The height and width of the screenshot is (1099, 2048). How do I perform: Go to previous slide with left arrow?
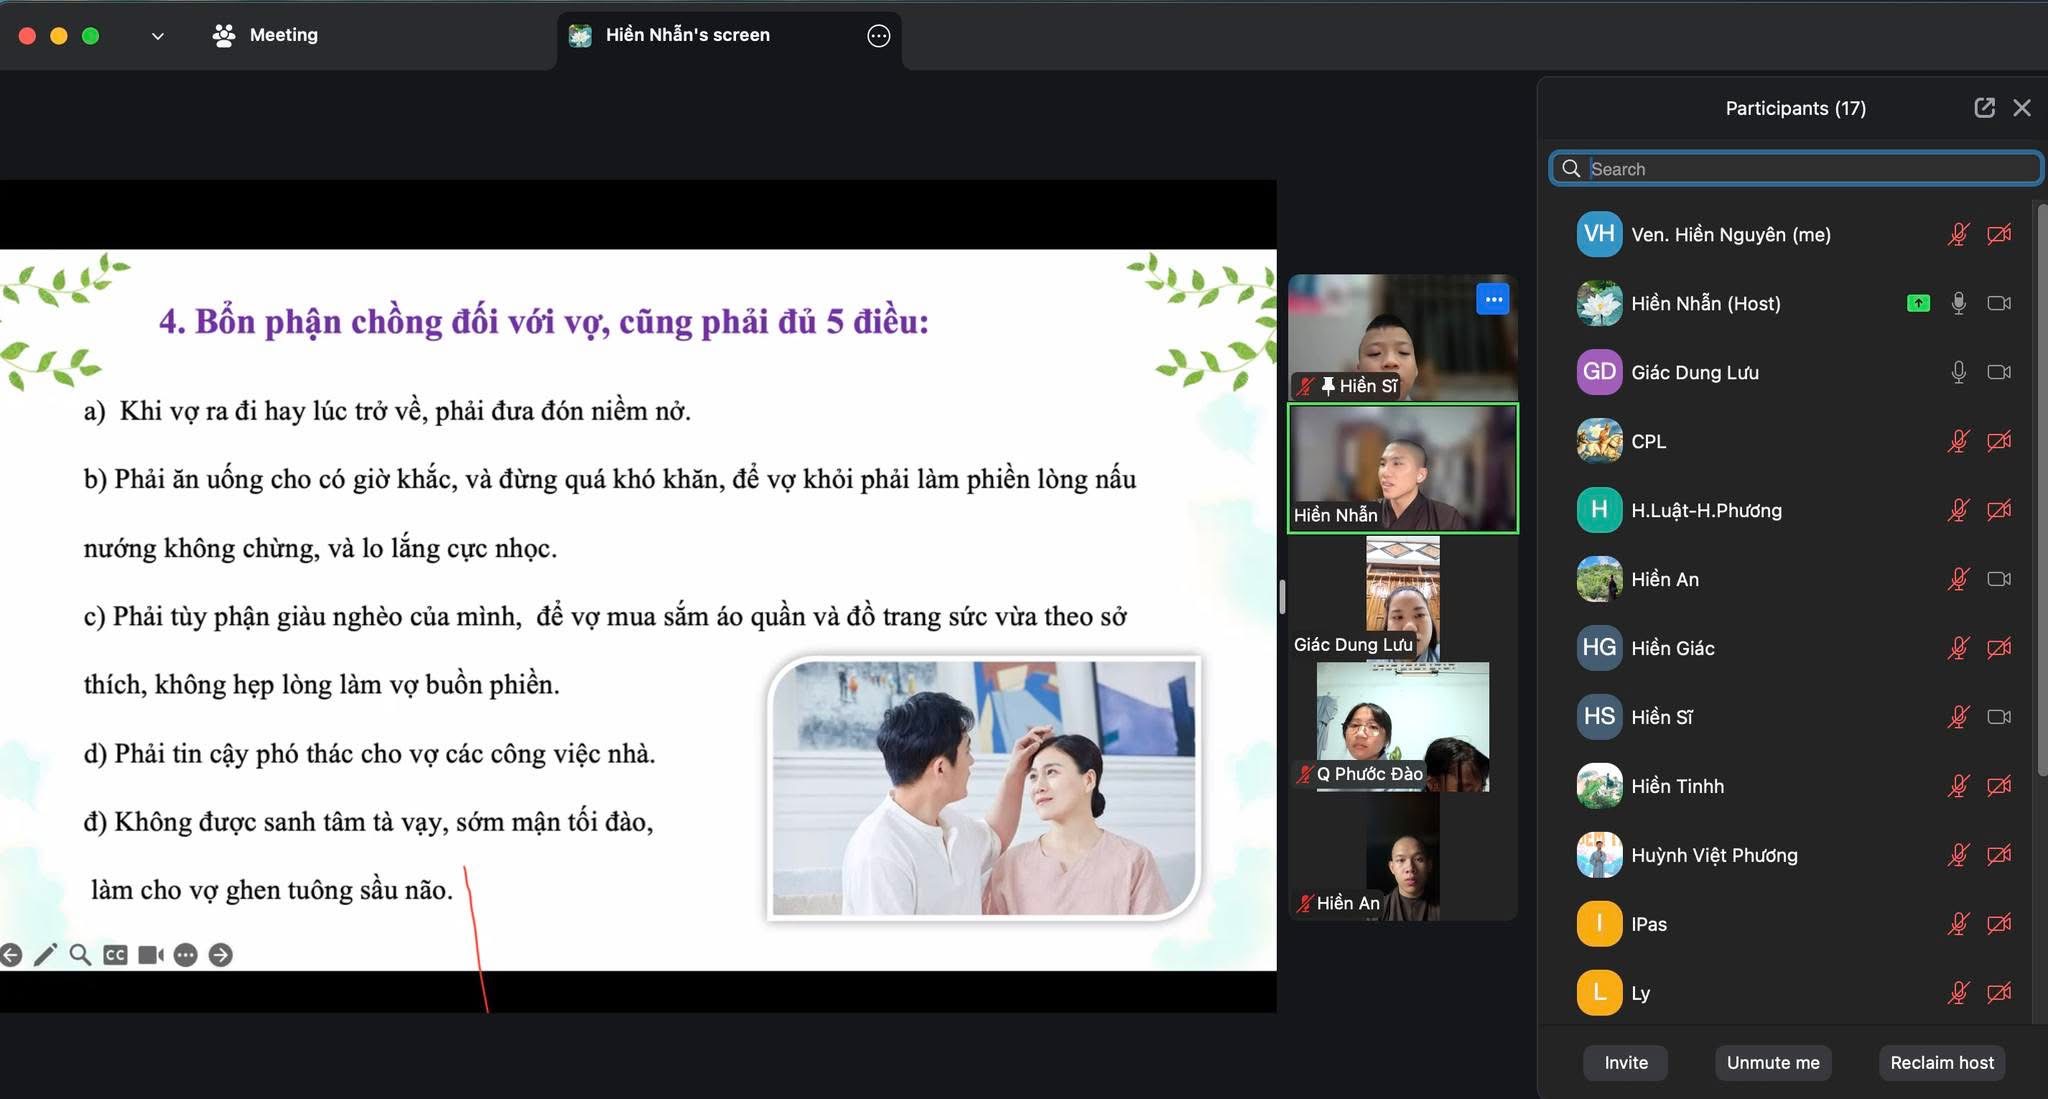coord(11,955)
